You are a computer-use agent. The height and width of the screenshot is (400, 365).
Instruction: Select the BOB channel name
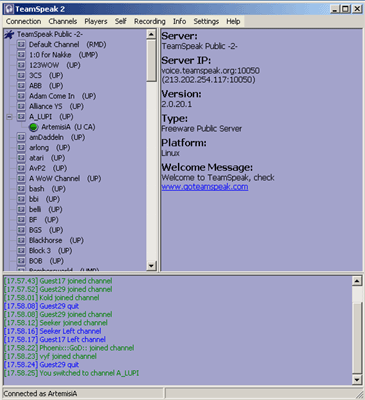click(x=36, y=261)
